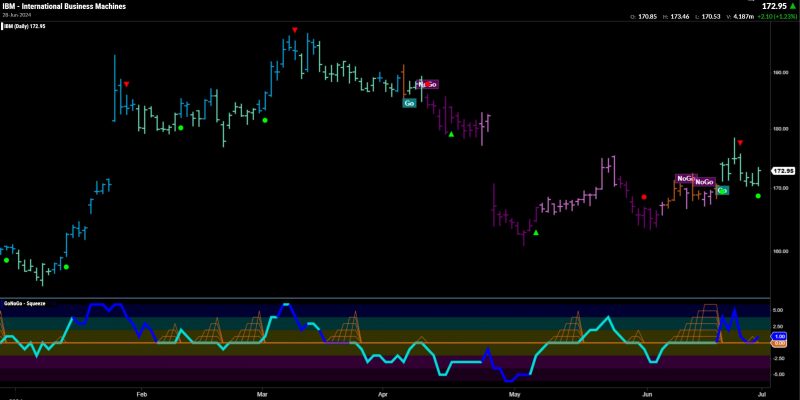Click the 'GoNoGo - Squeeze' indicator label
800x400 pixels.
tap(24, 303)
